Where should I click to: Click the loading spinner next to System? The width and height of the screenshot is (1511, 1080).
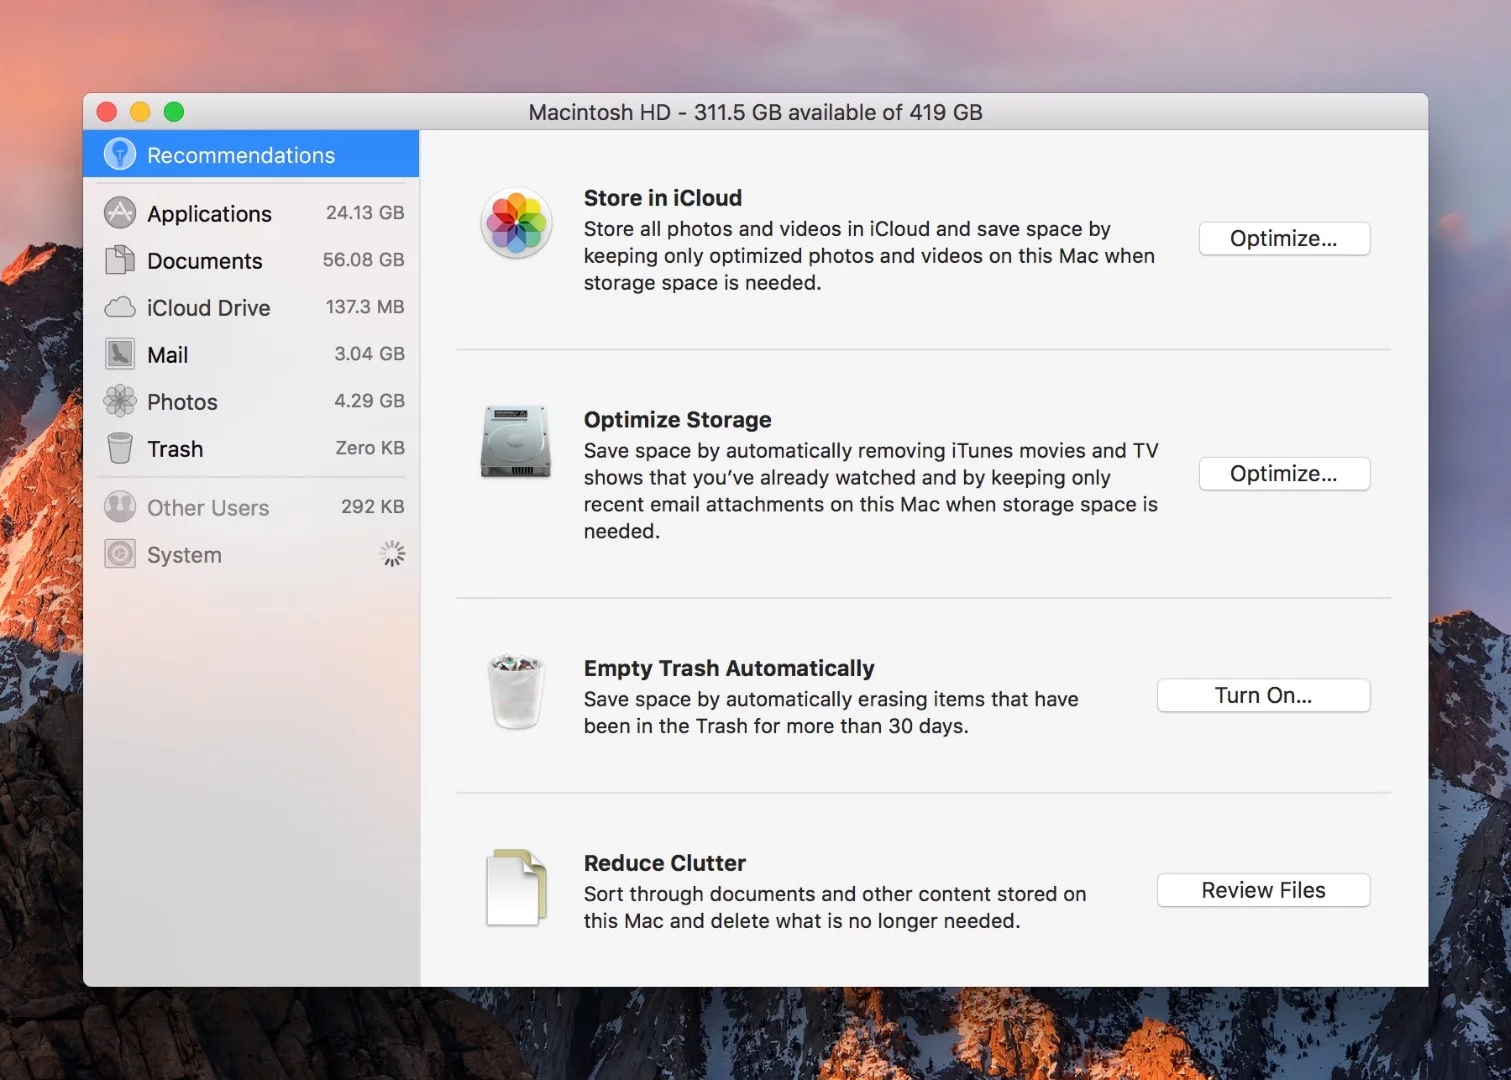(391, 553)
